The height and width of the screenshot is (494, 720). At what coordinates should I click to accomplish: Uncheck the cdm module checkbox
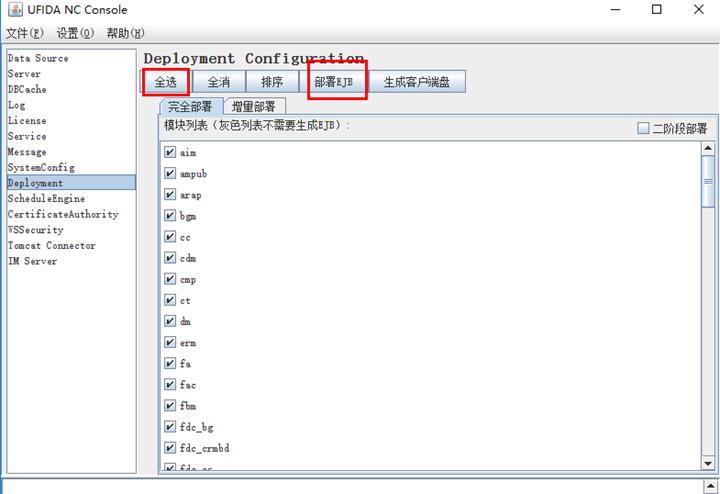(170, 258)
